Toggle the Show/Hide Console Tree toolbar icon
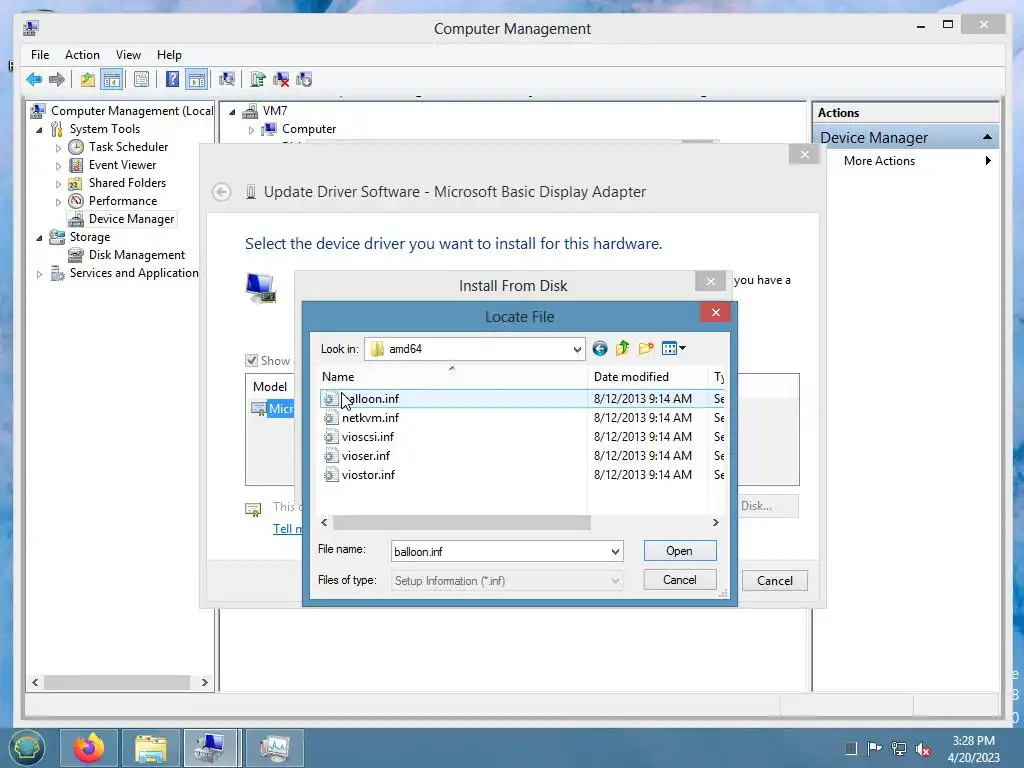 click(x=112, y=80)
